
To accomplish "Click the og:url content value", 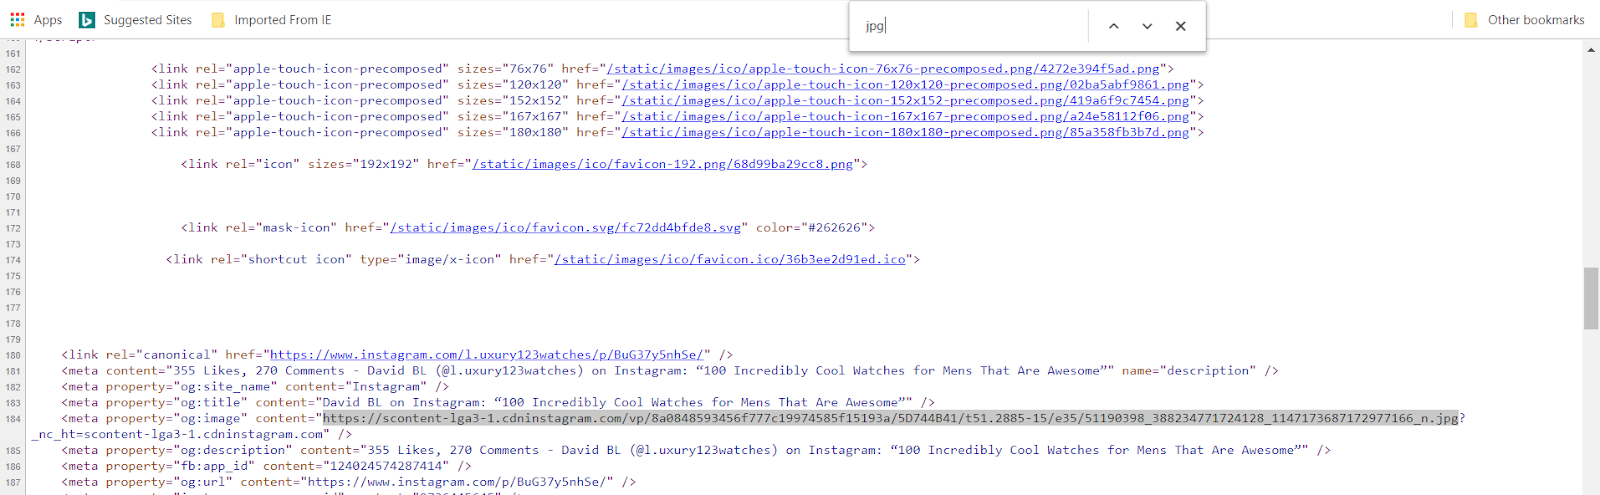I will pos(458,482).
